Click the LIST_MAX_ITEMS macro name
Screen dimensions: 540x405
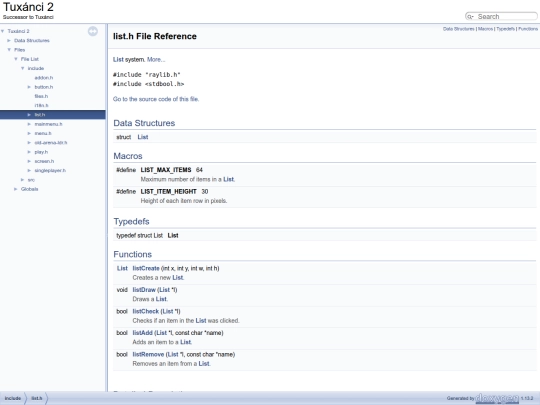[166, 170]
